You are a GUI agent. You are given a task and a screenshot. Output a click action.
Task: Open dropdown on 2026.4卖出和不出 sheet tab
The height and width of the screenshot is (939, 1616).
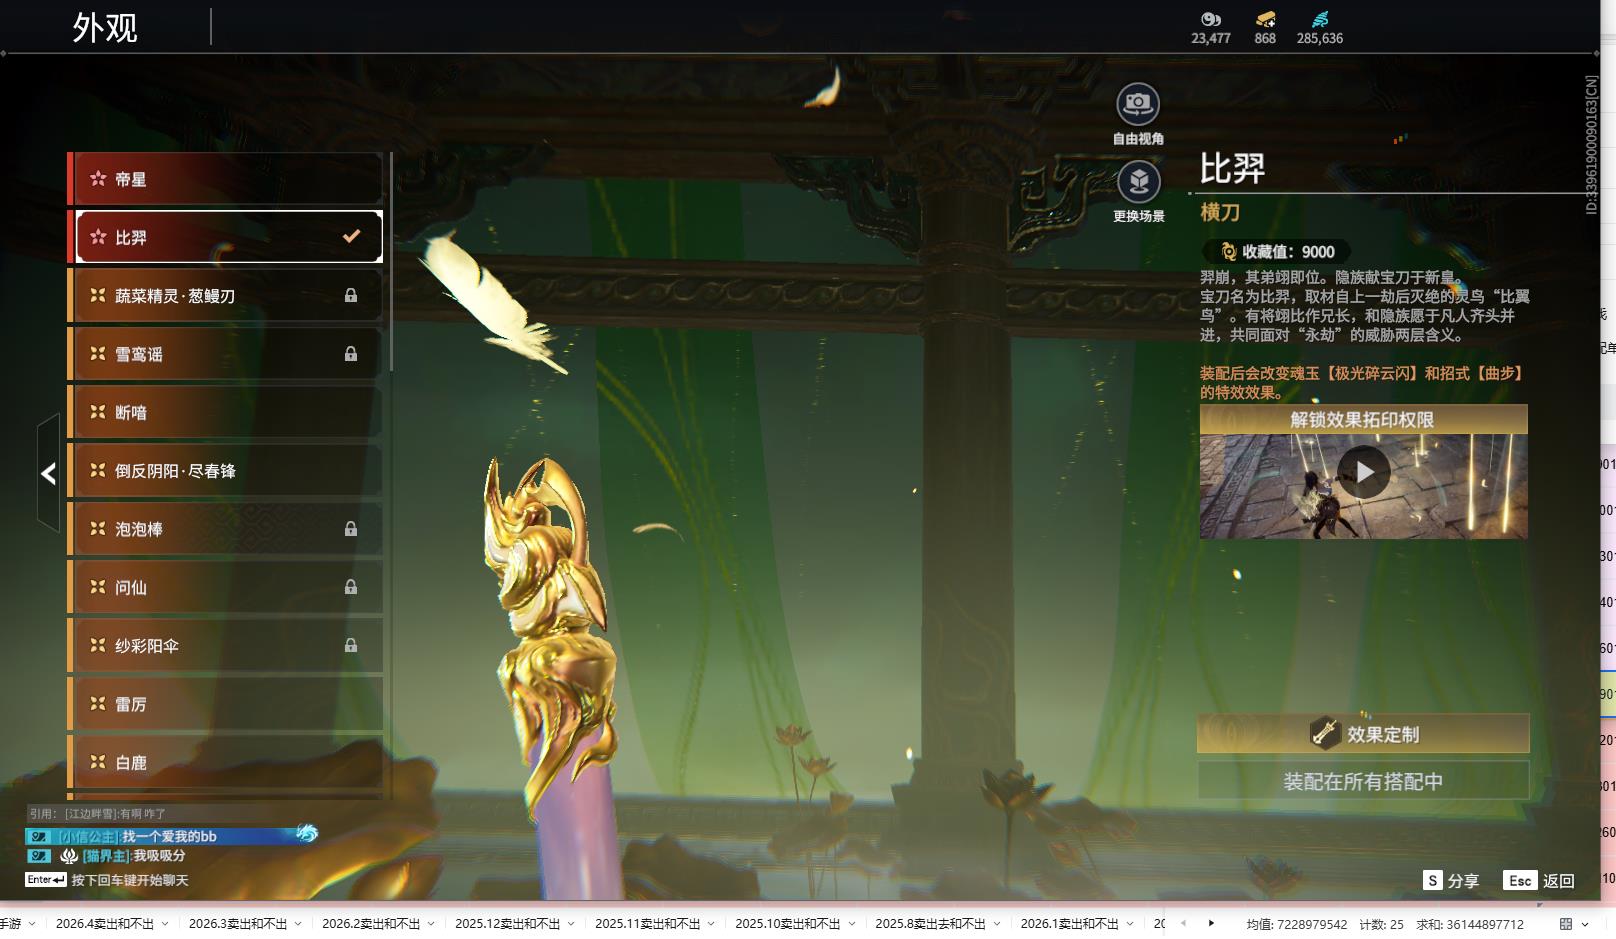(165, 924)
